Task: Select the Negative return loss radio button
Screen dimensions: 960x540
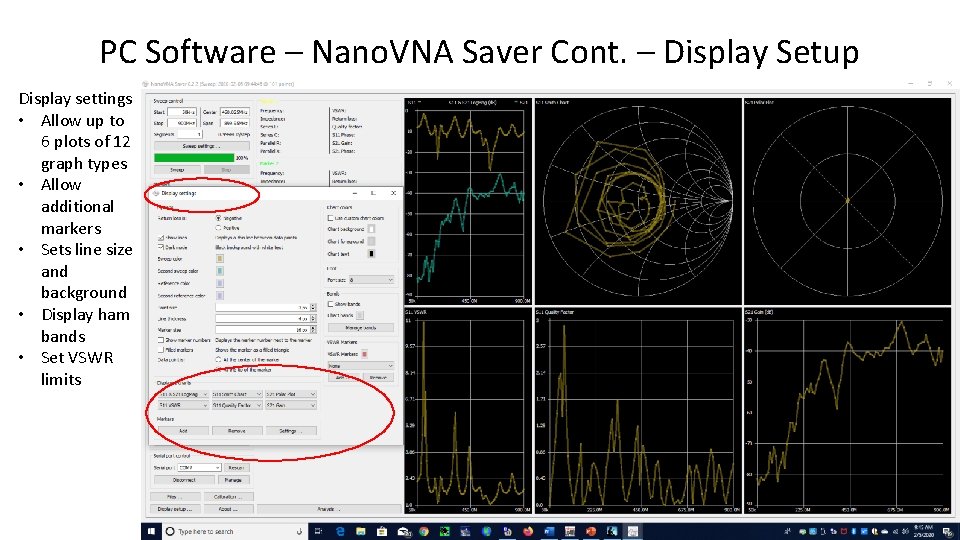Action: [218, 218]
